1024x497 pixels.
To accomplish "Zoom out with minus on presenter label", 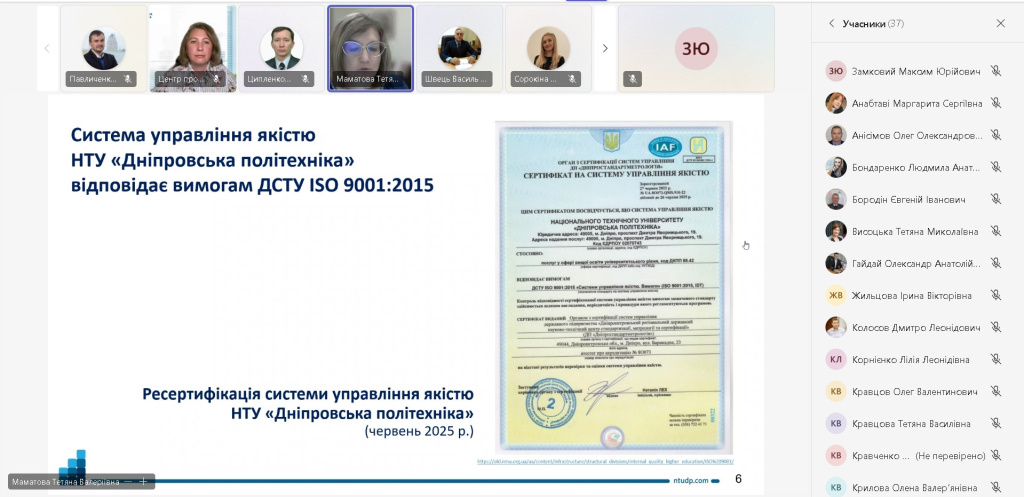I will (128, 481).
